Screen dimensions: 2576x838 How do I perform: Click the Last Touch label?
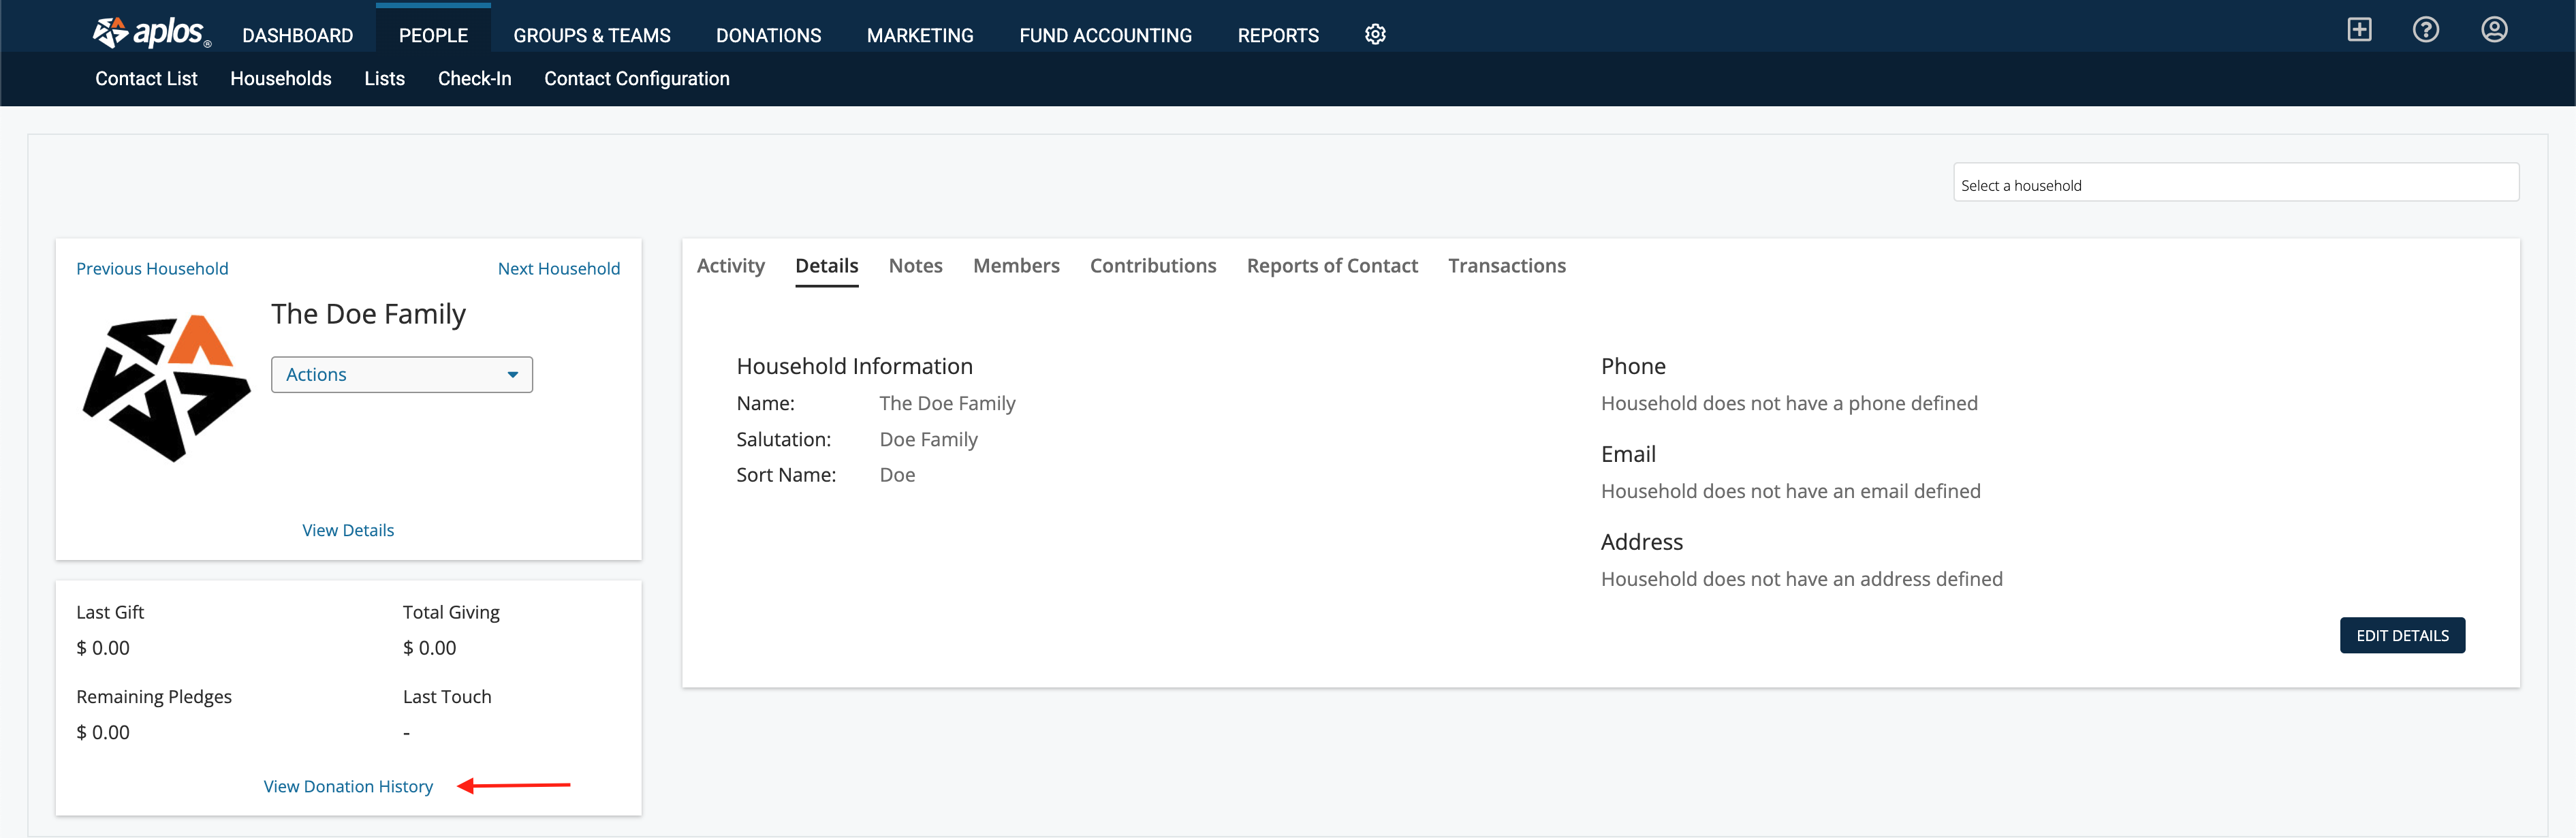point(447,697)
